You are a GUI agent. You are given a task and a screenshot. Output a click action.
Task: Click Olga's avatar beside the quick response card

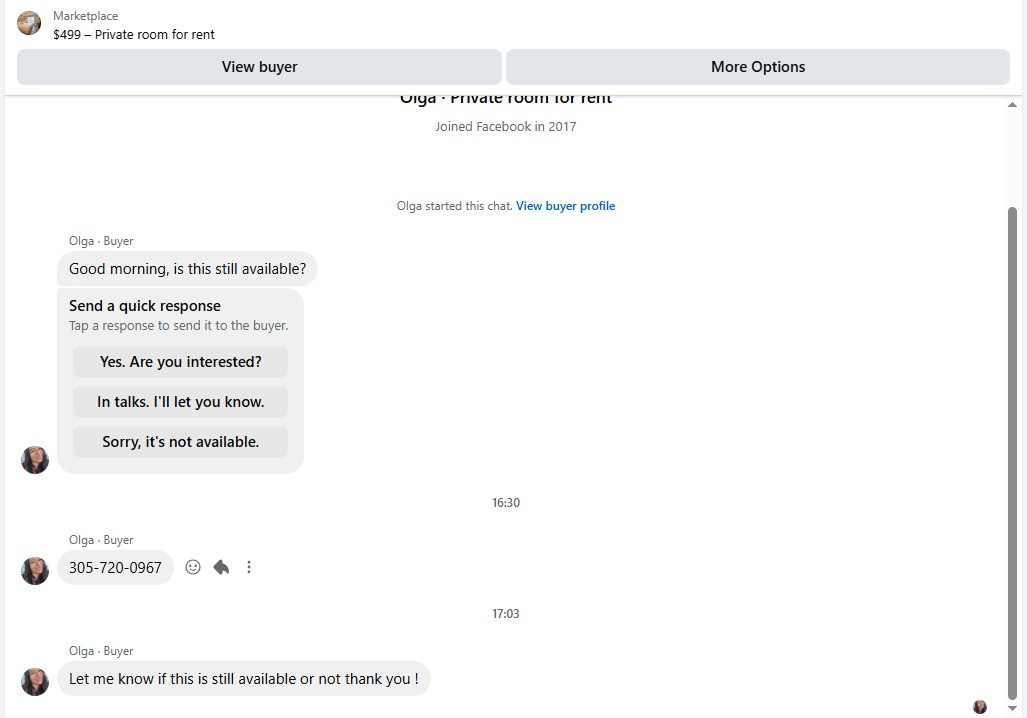[35, 460]
